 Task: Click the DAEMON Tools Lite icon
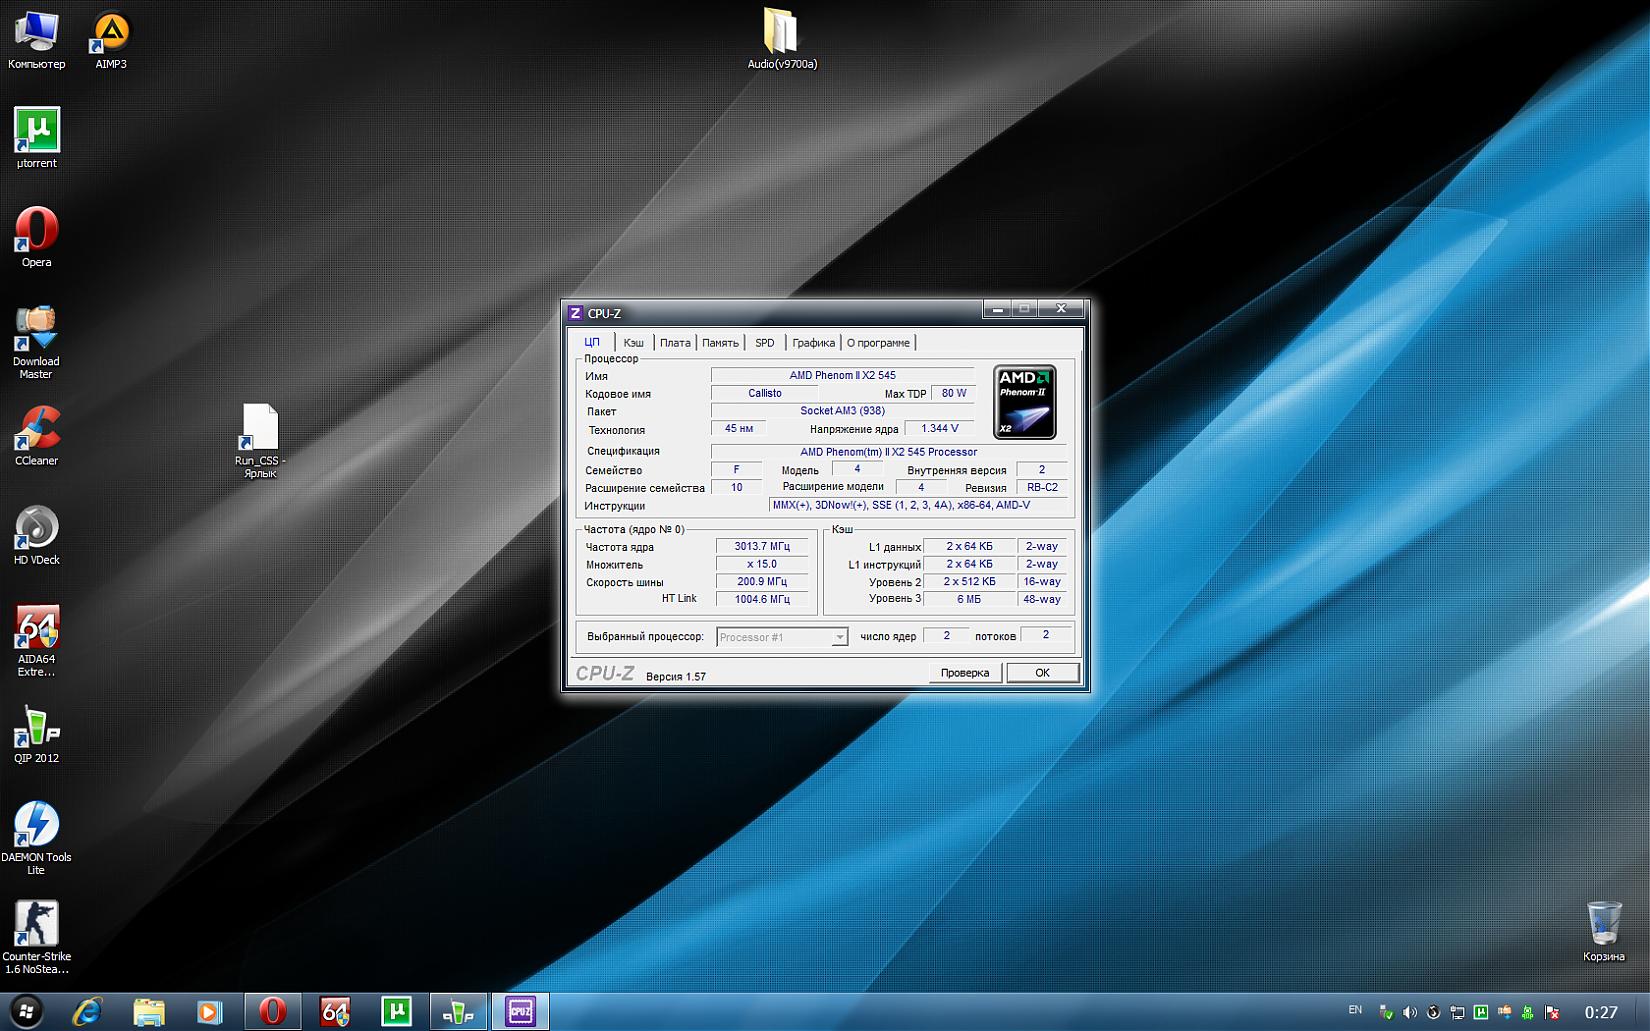point(37,826)
